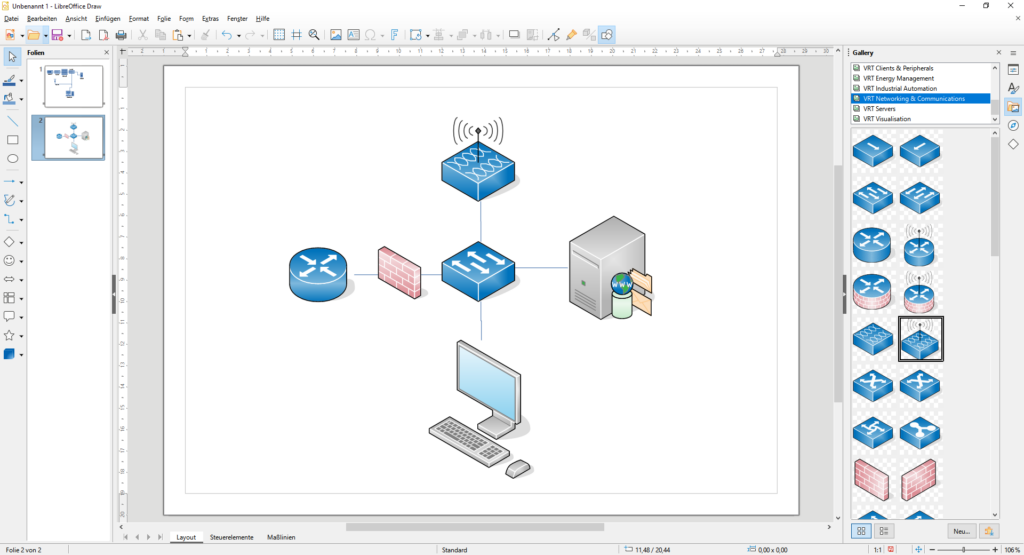This screenshot has height=555, width=1024.
Task: Expand the Stars and Banners dropdown
Action: point(21,337)
